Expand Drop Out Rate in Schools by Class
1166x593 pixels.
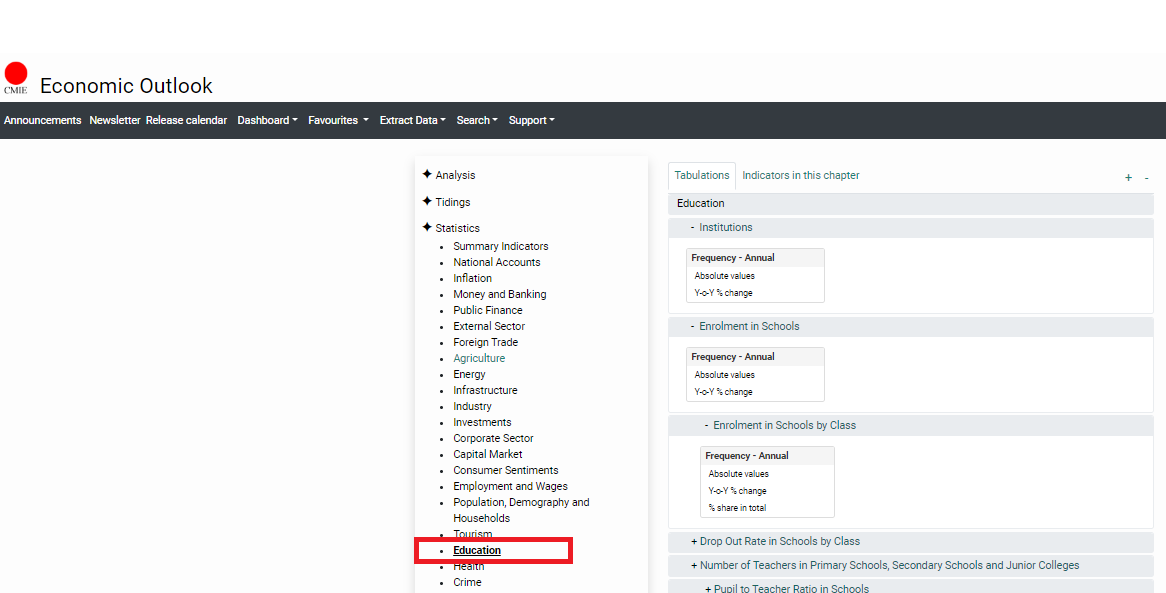(x=775, y=541)
